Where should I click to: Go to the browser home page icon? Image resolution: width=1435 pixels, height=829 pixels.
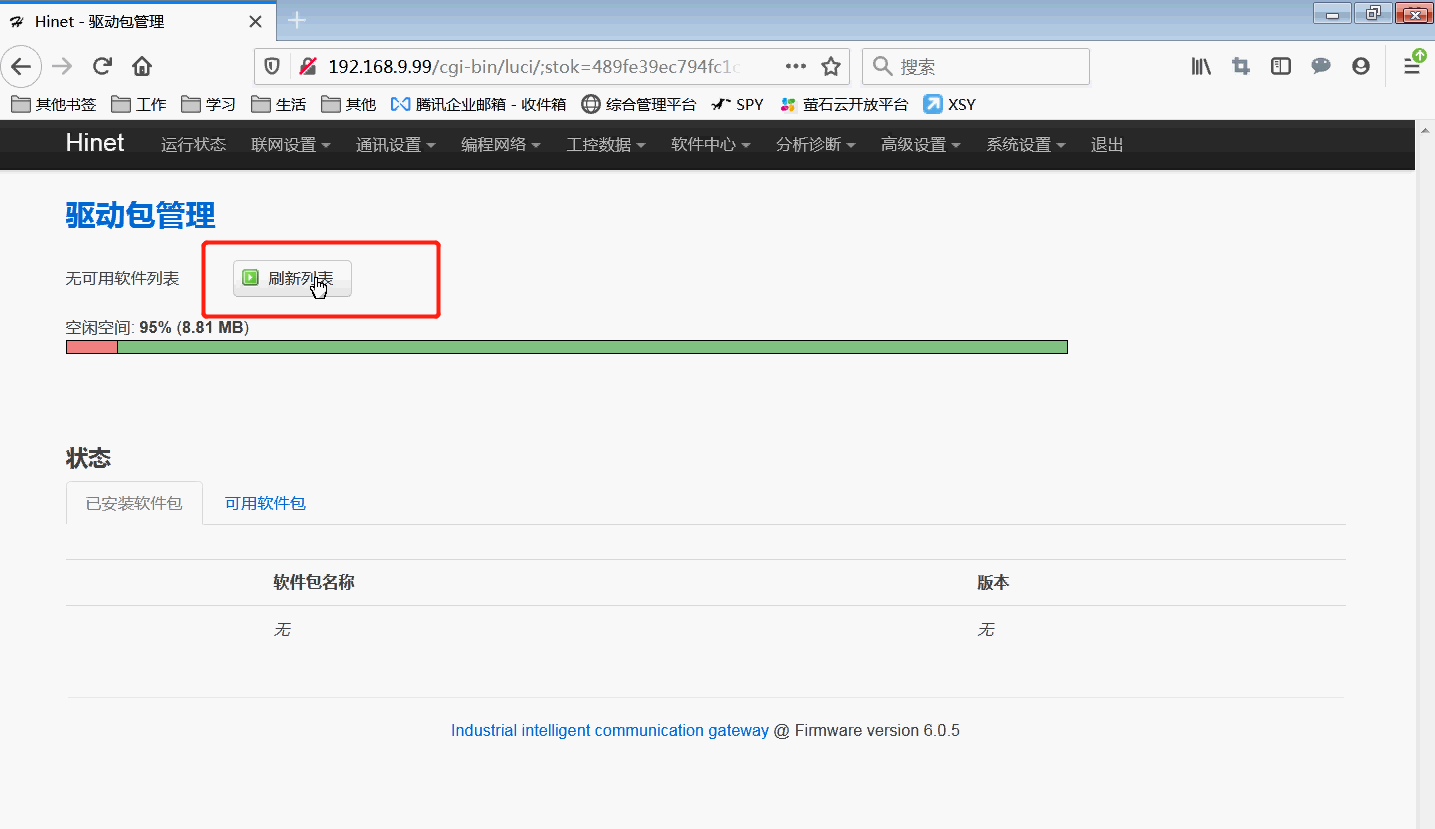click(x=142, y=67)
